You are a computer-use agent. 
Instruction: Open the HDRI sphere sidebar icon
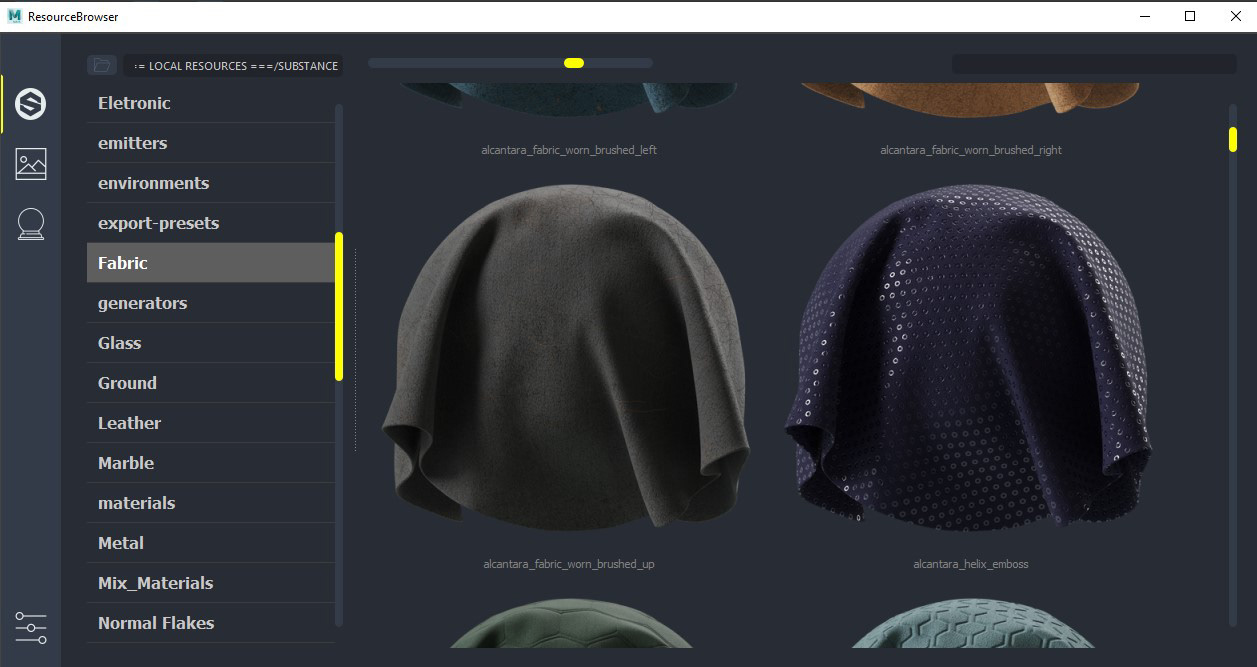31,224
